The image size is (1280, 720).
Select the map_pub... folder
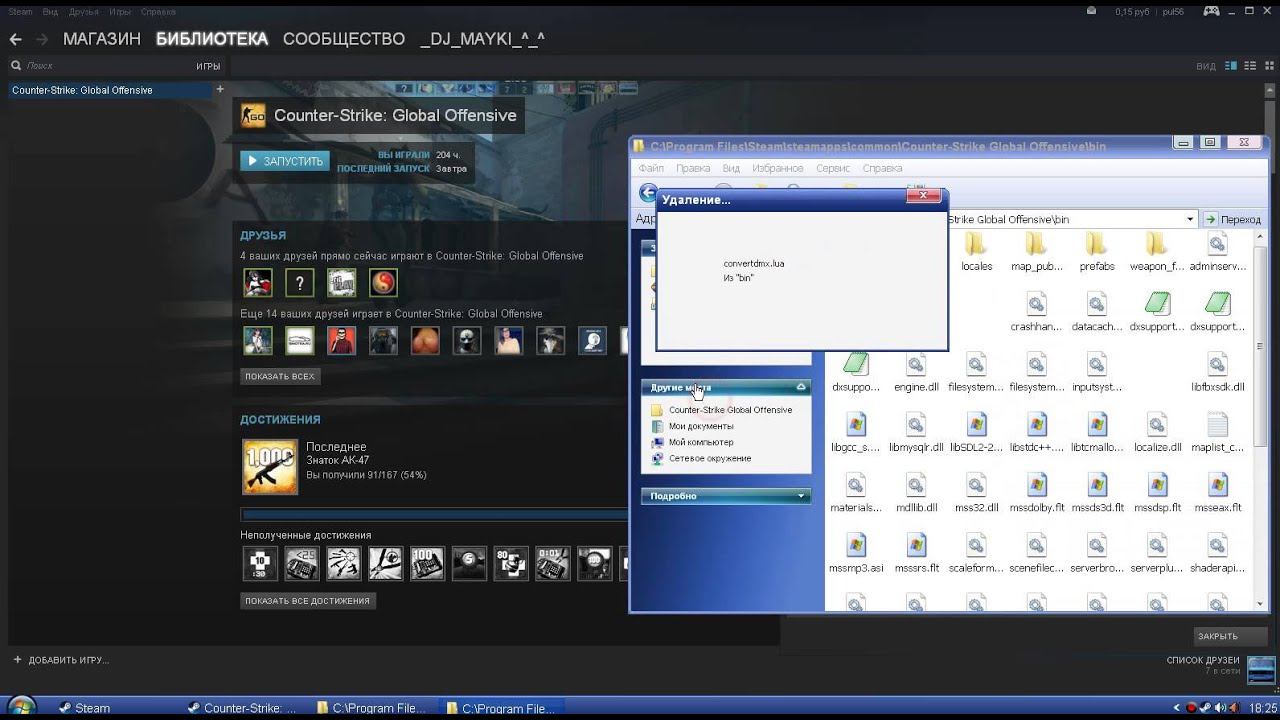pos(1036,252)
